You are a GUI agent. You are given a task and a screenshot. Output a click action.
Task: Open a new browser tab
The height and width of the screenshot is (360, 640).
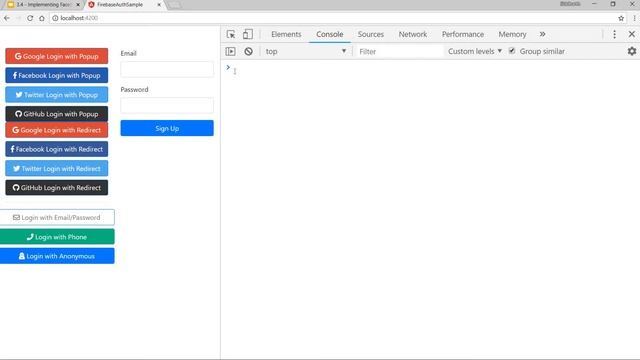[x=174, y=5]
